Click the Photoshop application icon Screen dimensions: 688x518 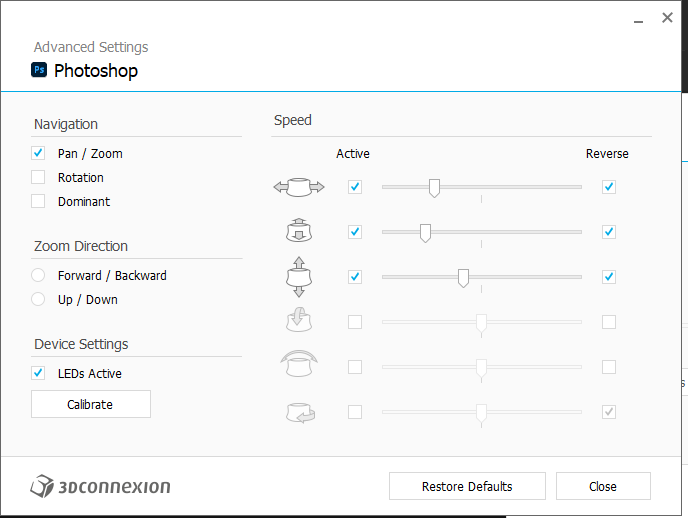(x=40, y=70)
